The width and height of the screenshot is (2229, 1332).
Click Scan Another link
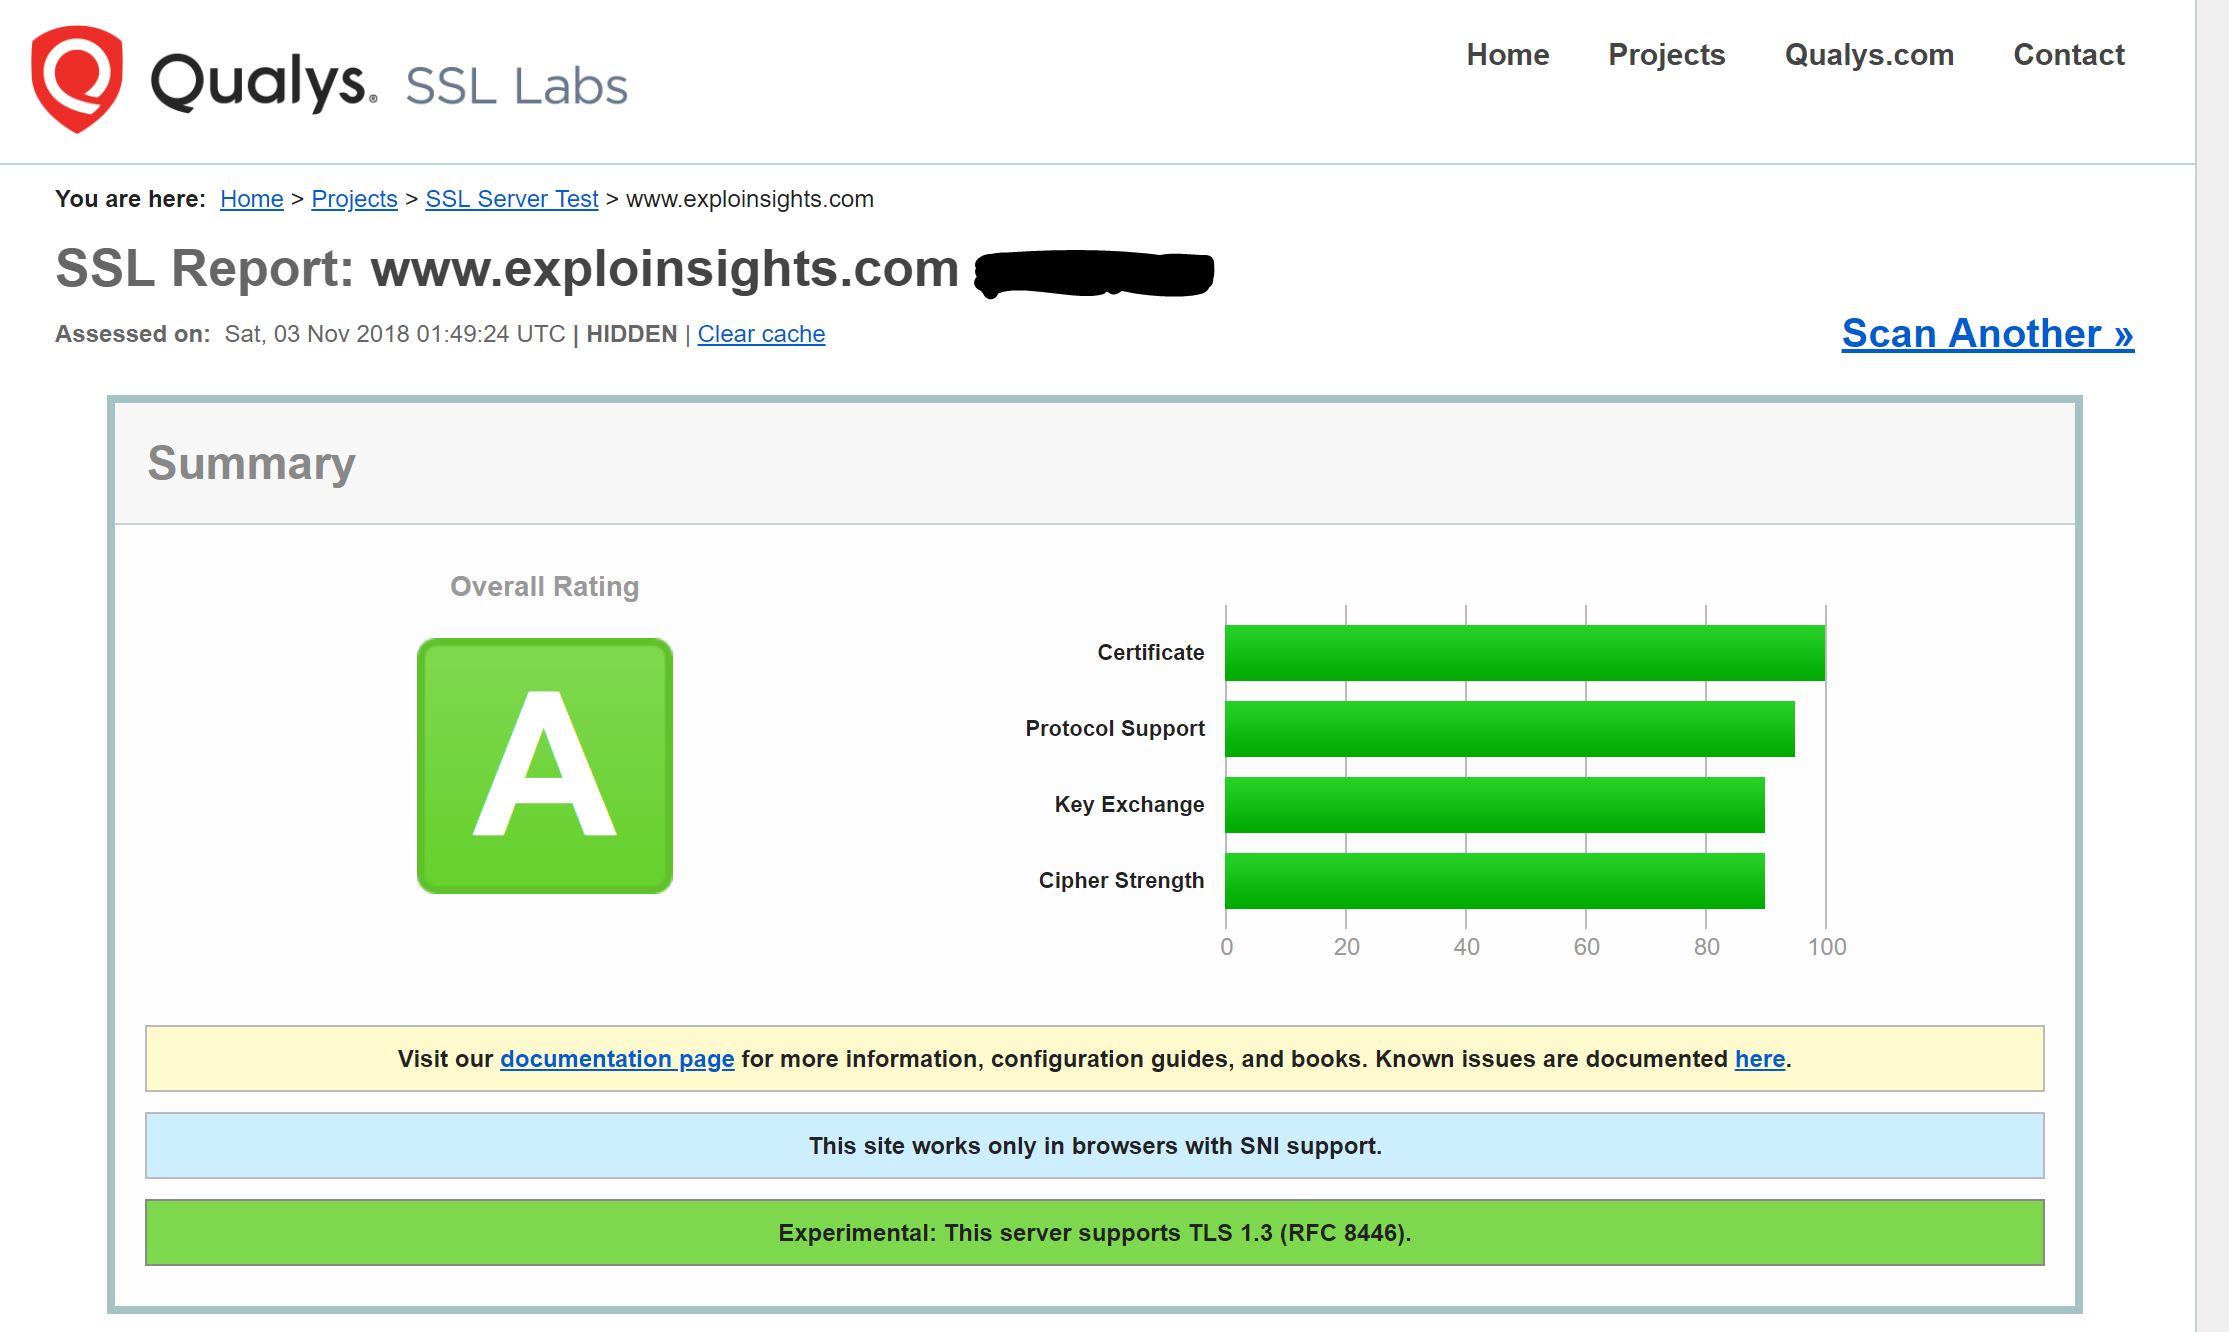(x=1988, y=333)
